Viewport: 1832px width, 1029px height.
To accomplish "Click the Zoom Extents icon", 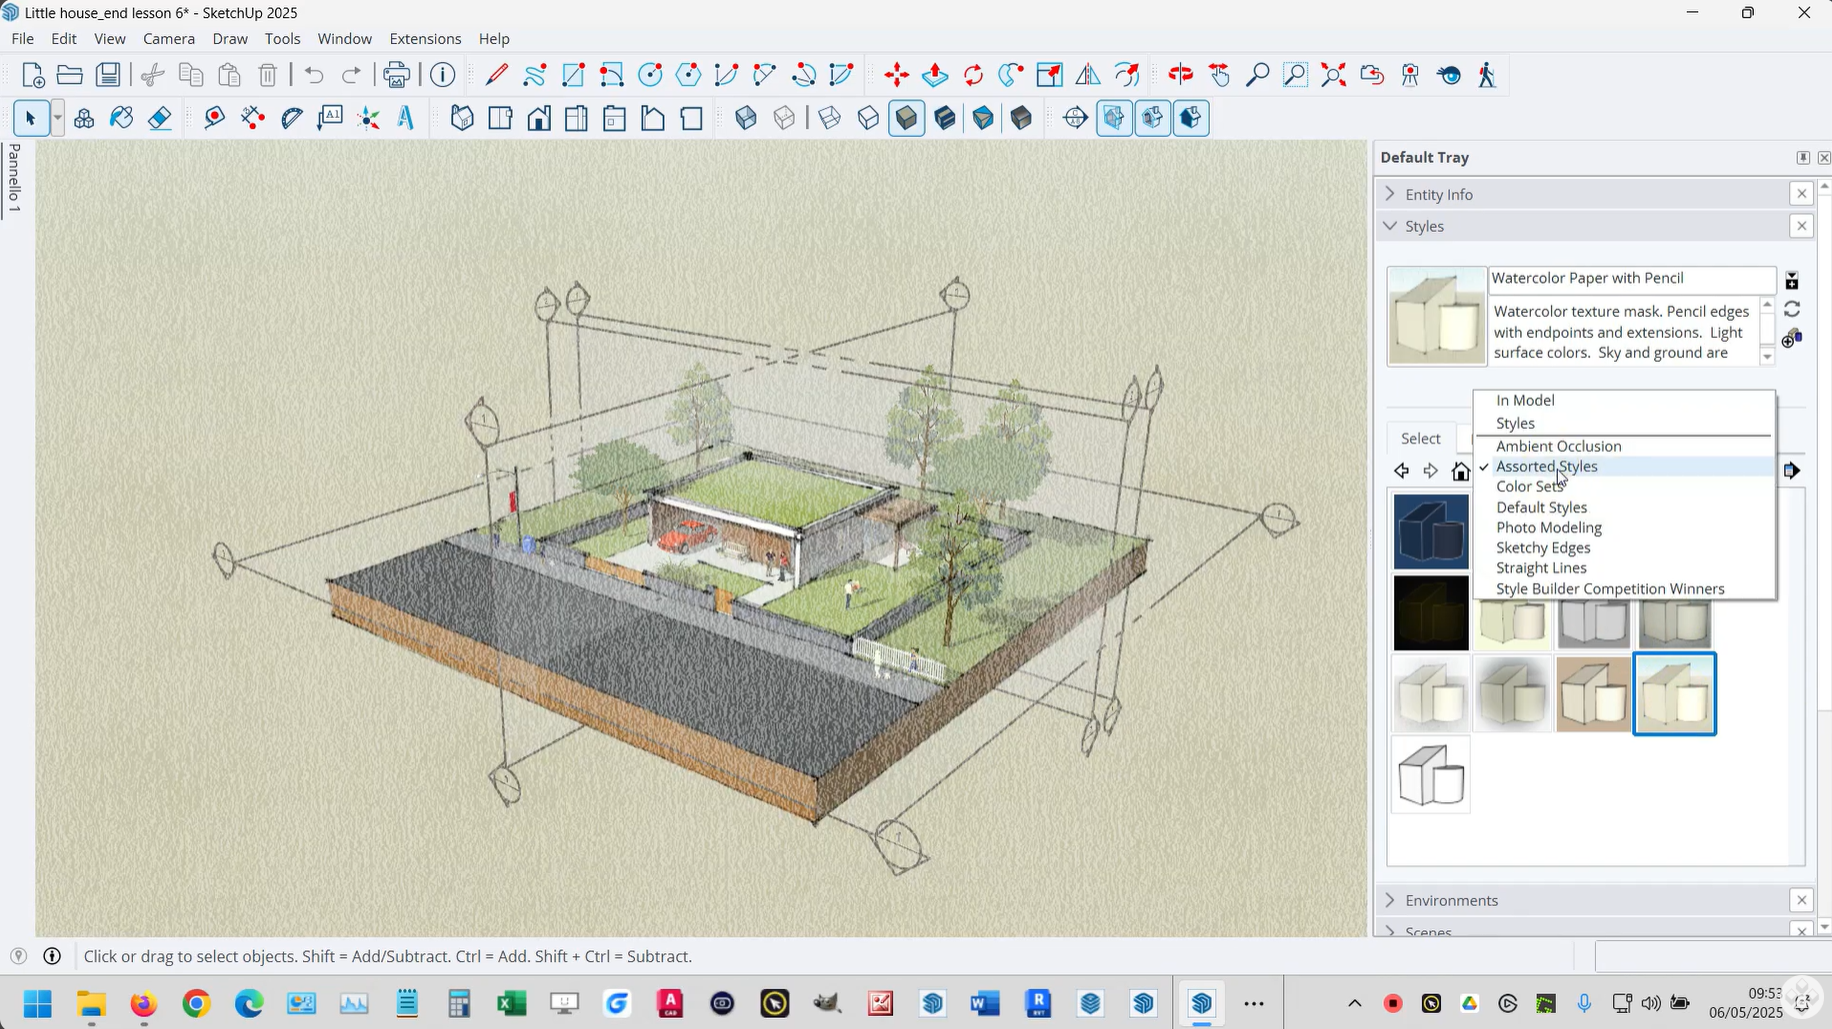I will [1333, 75].
